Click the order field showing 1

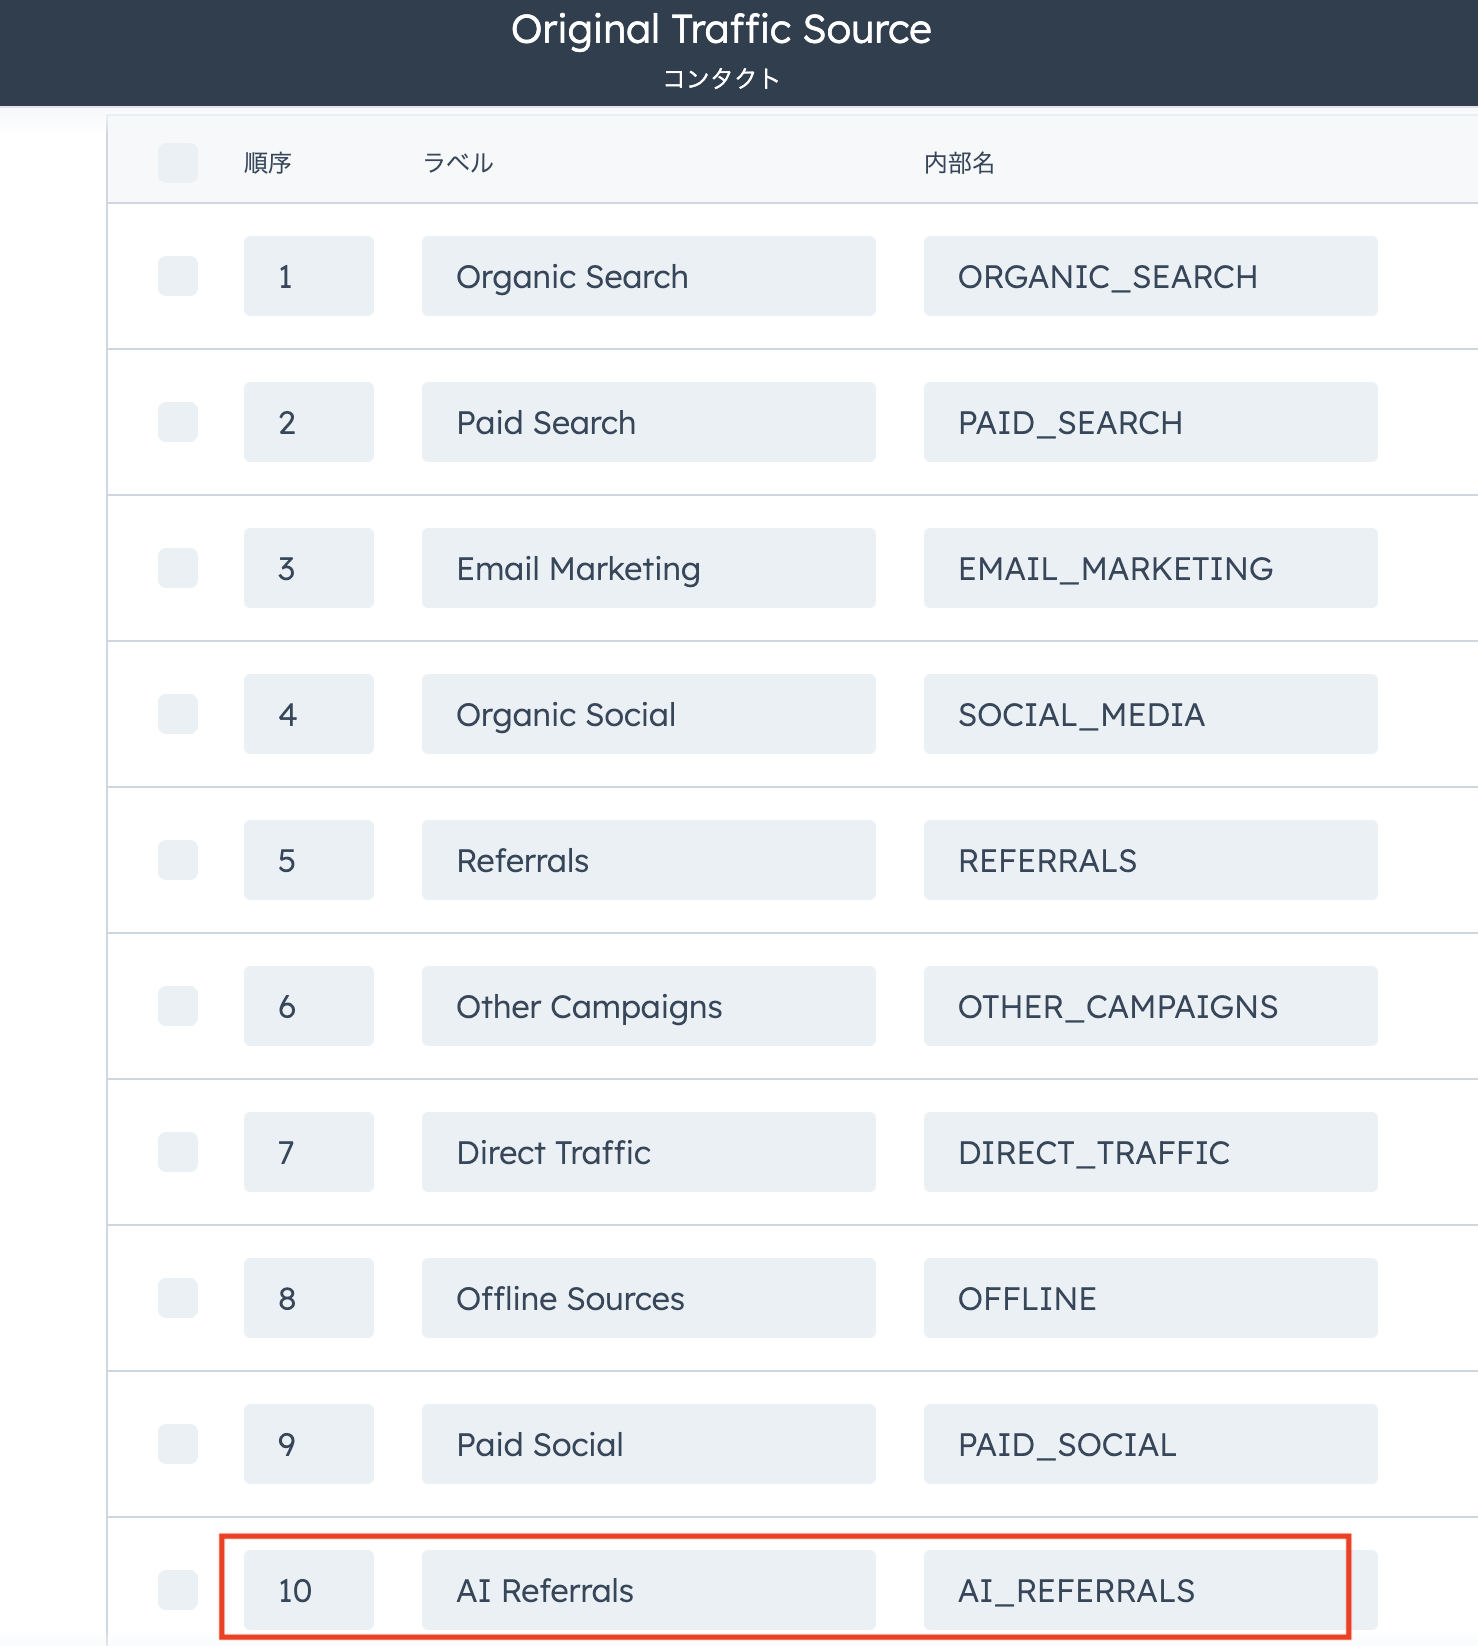click(309, 276)
